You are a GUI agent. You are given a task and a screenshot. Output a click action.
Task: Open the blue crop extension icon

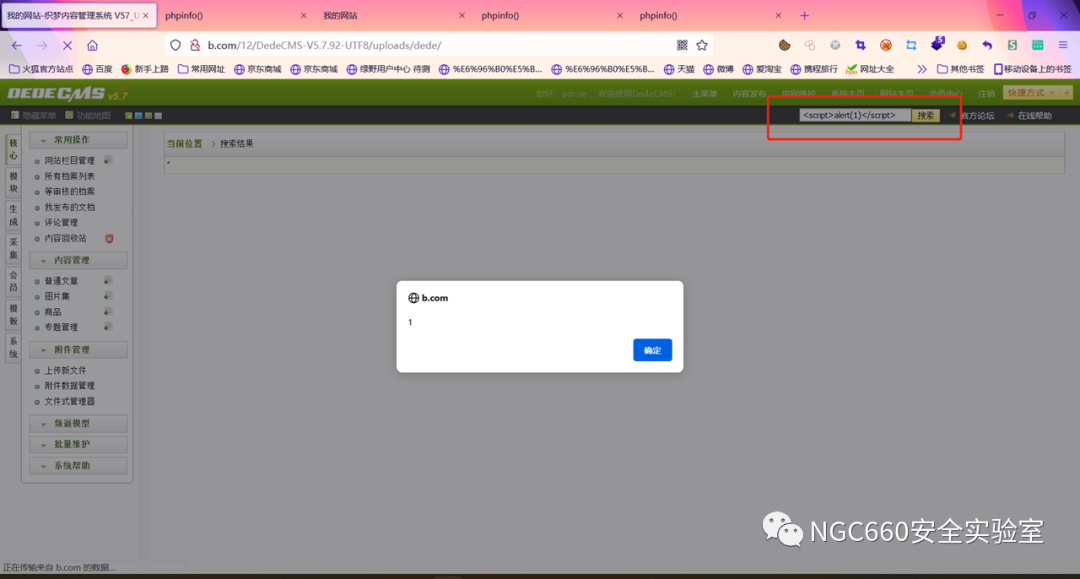(x=860, y=45)
